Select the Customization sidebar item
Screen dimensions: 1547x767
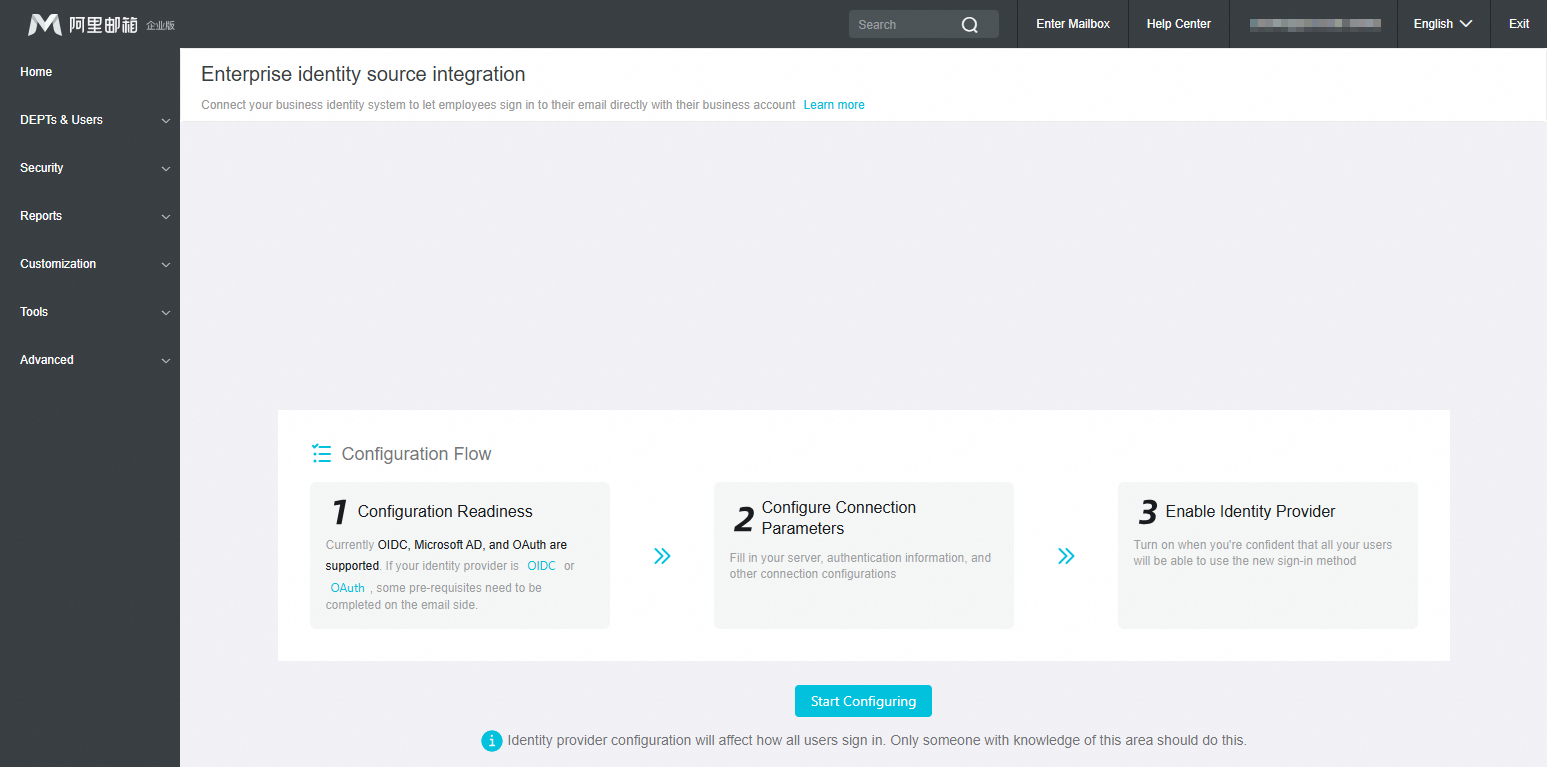58,264
